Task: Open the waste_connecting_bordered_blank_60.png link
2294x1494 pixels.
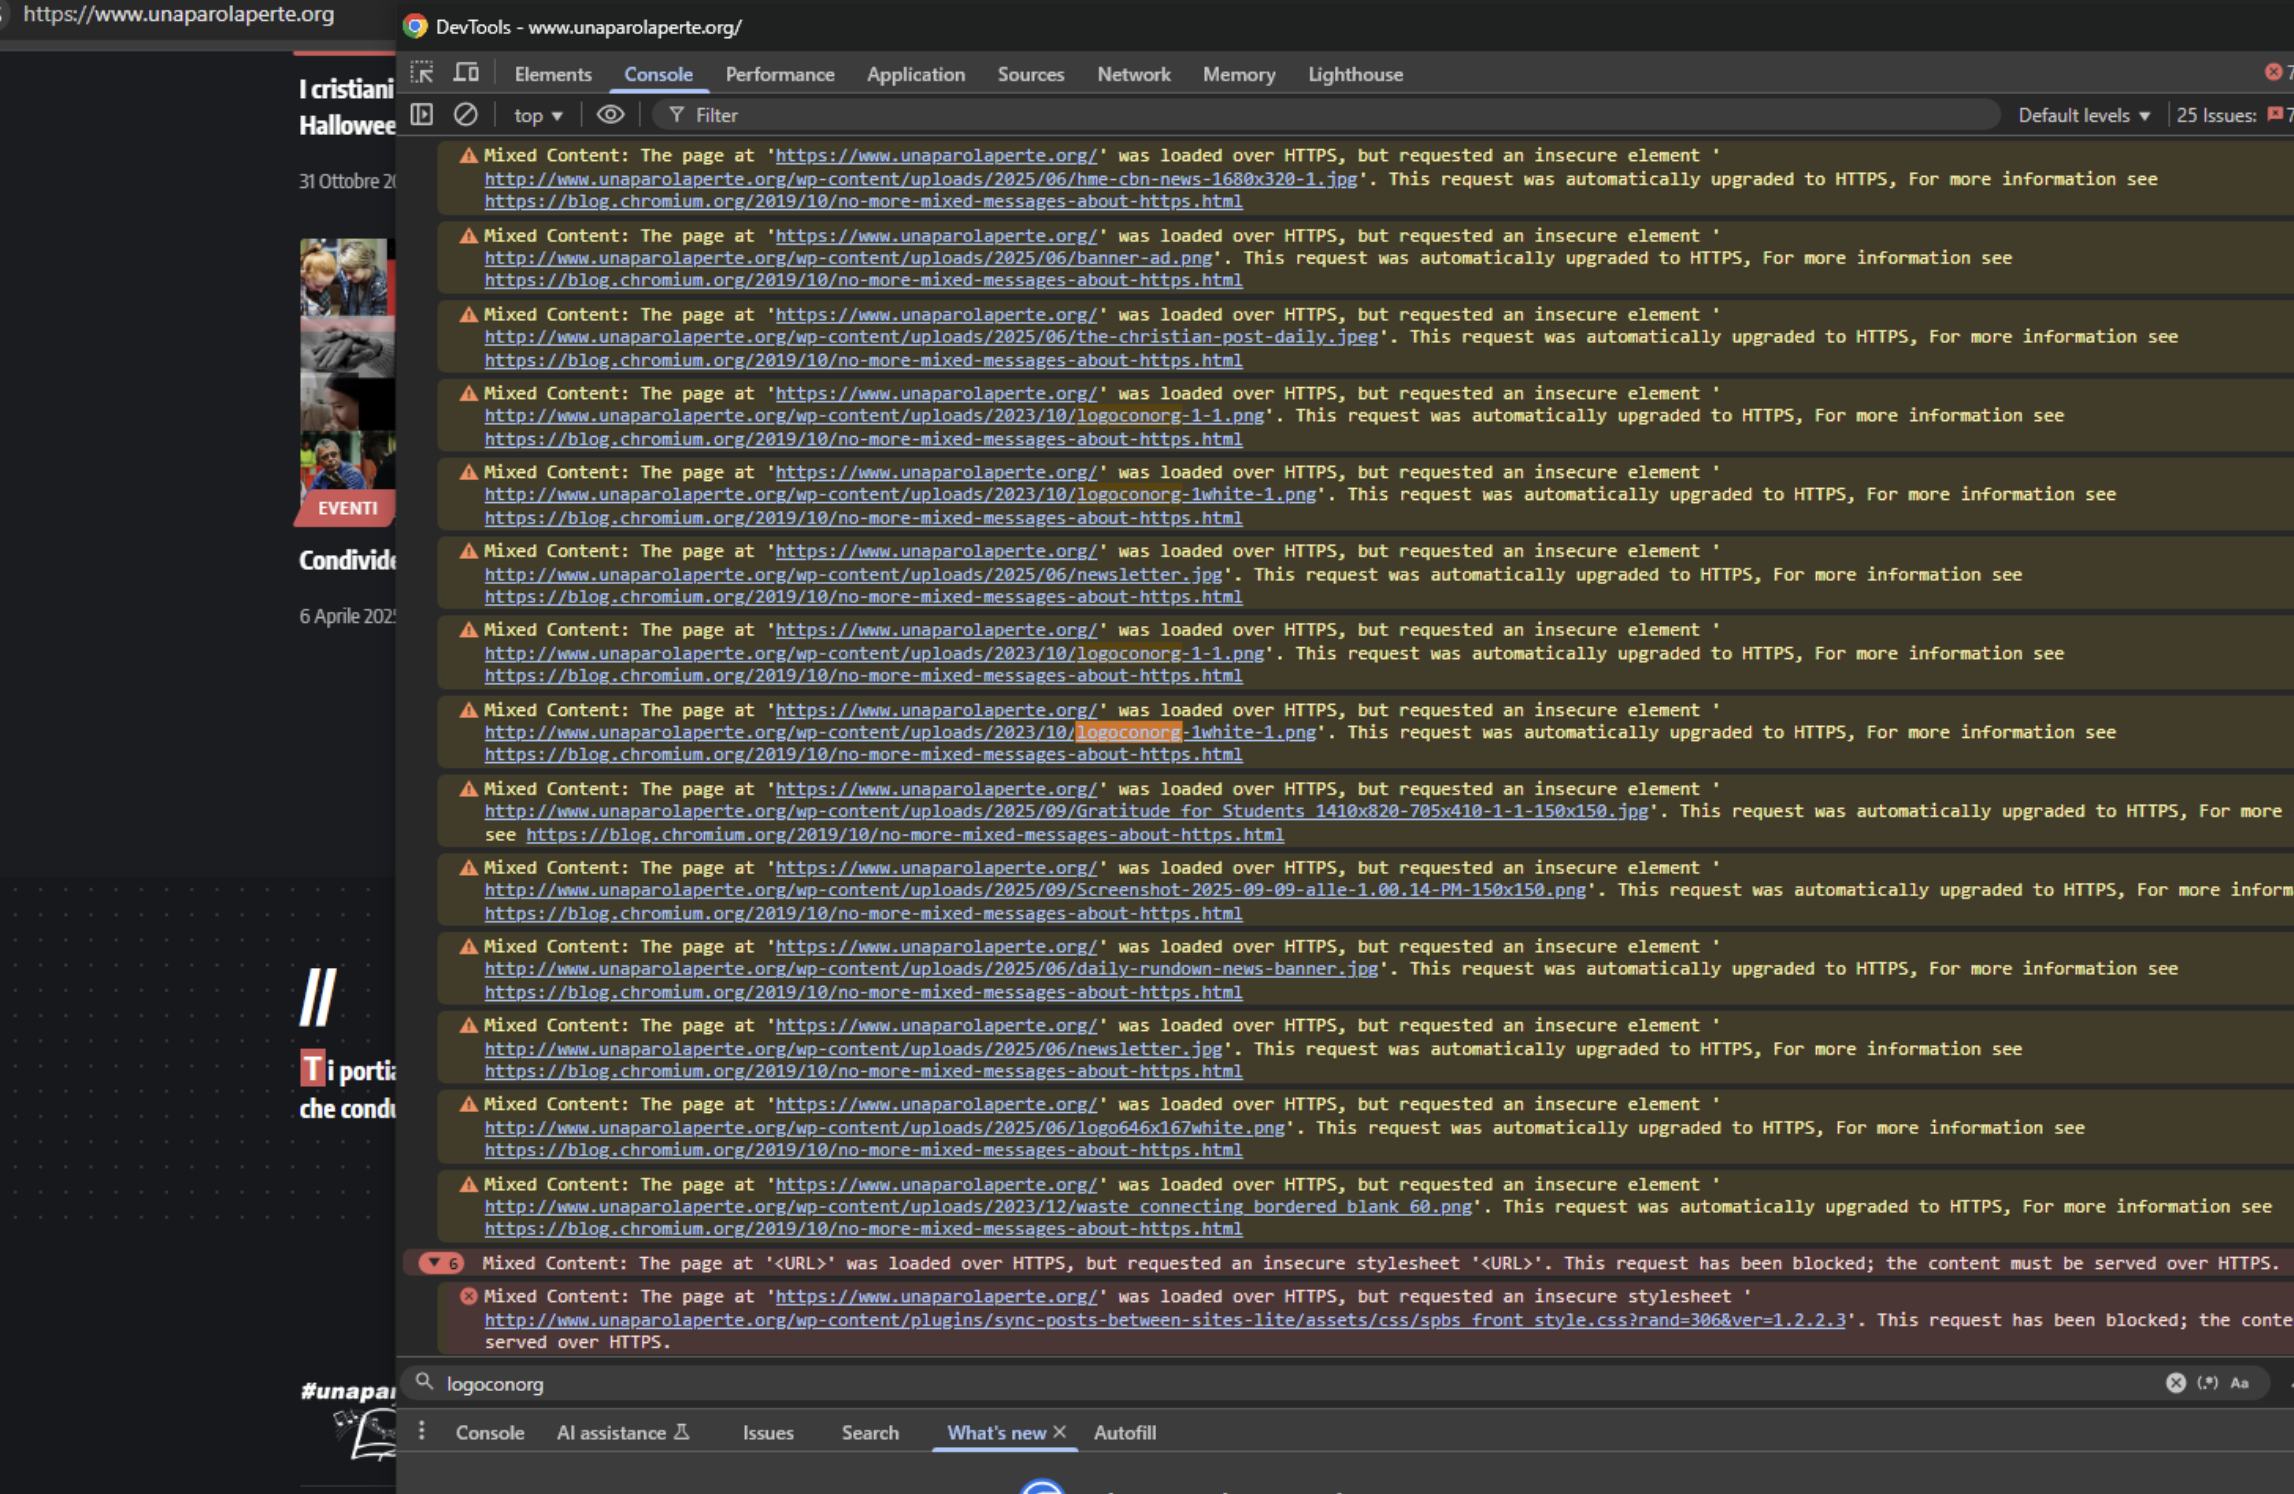Action: coord(978,1207)
